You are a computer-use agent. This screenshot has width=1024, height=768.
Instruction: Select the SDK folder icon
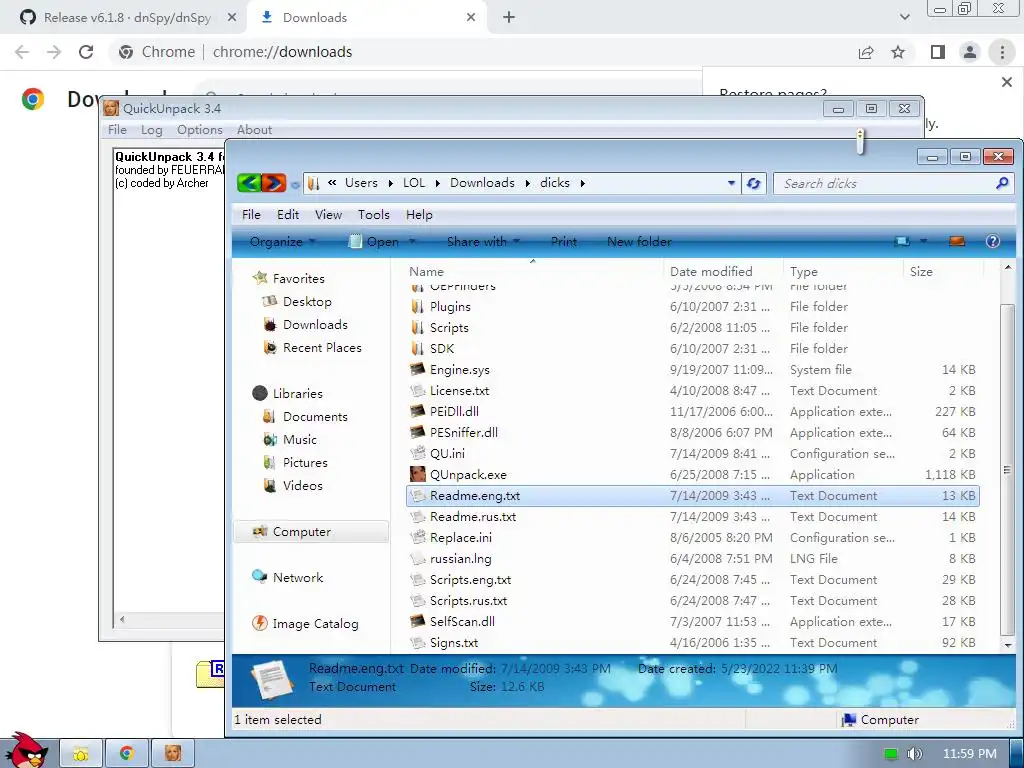[418, 349]
